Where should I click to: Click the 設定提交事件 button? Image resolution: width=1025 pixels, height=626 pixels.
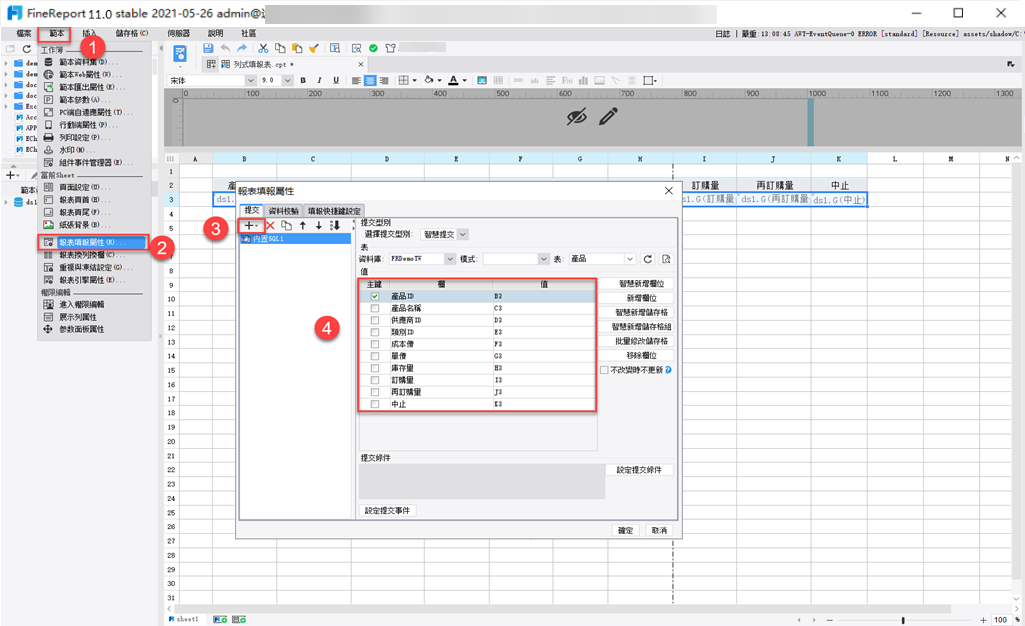pyautogui.click(x=388, y=510)
